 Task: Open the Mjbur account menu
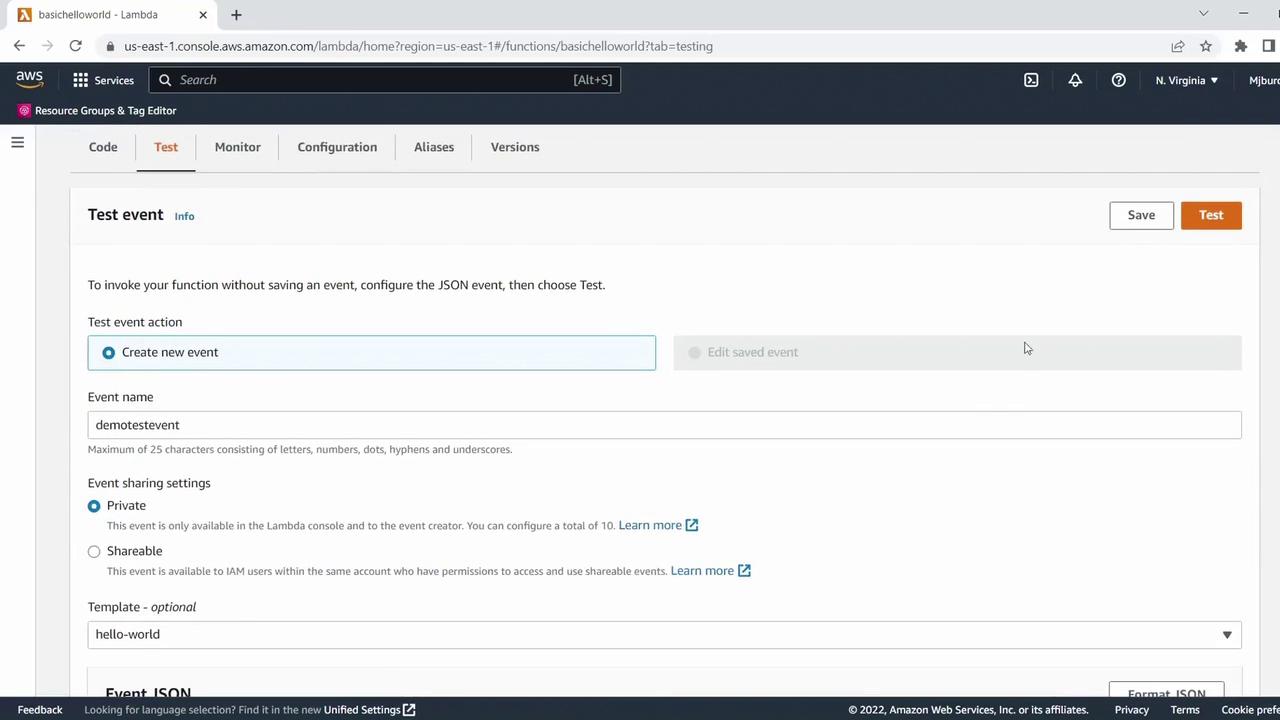(x=1264, y=80)
